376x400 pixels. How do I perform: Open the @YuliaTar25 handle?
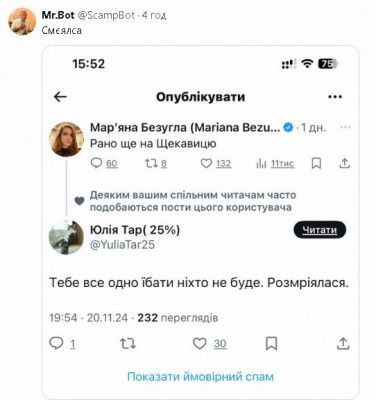[122, 245]
